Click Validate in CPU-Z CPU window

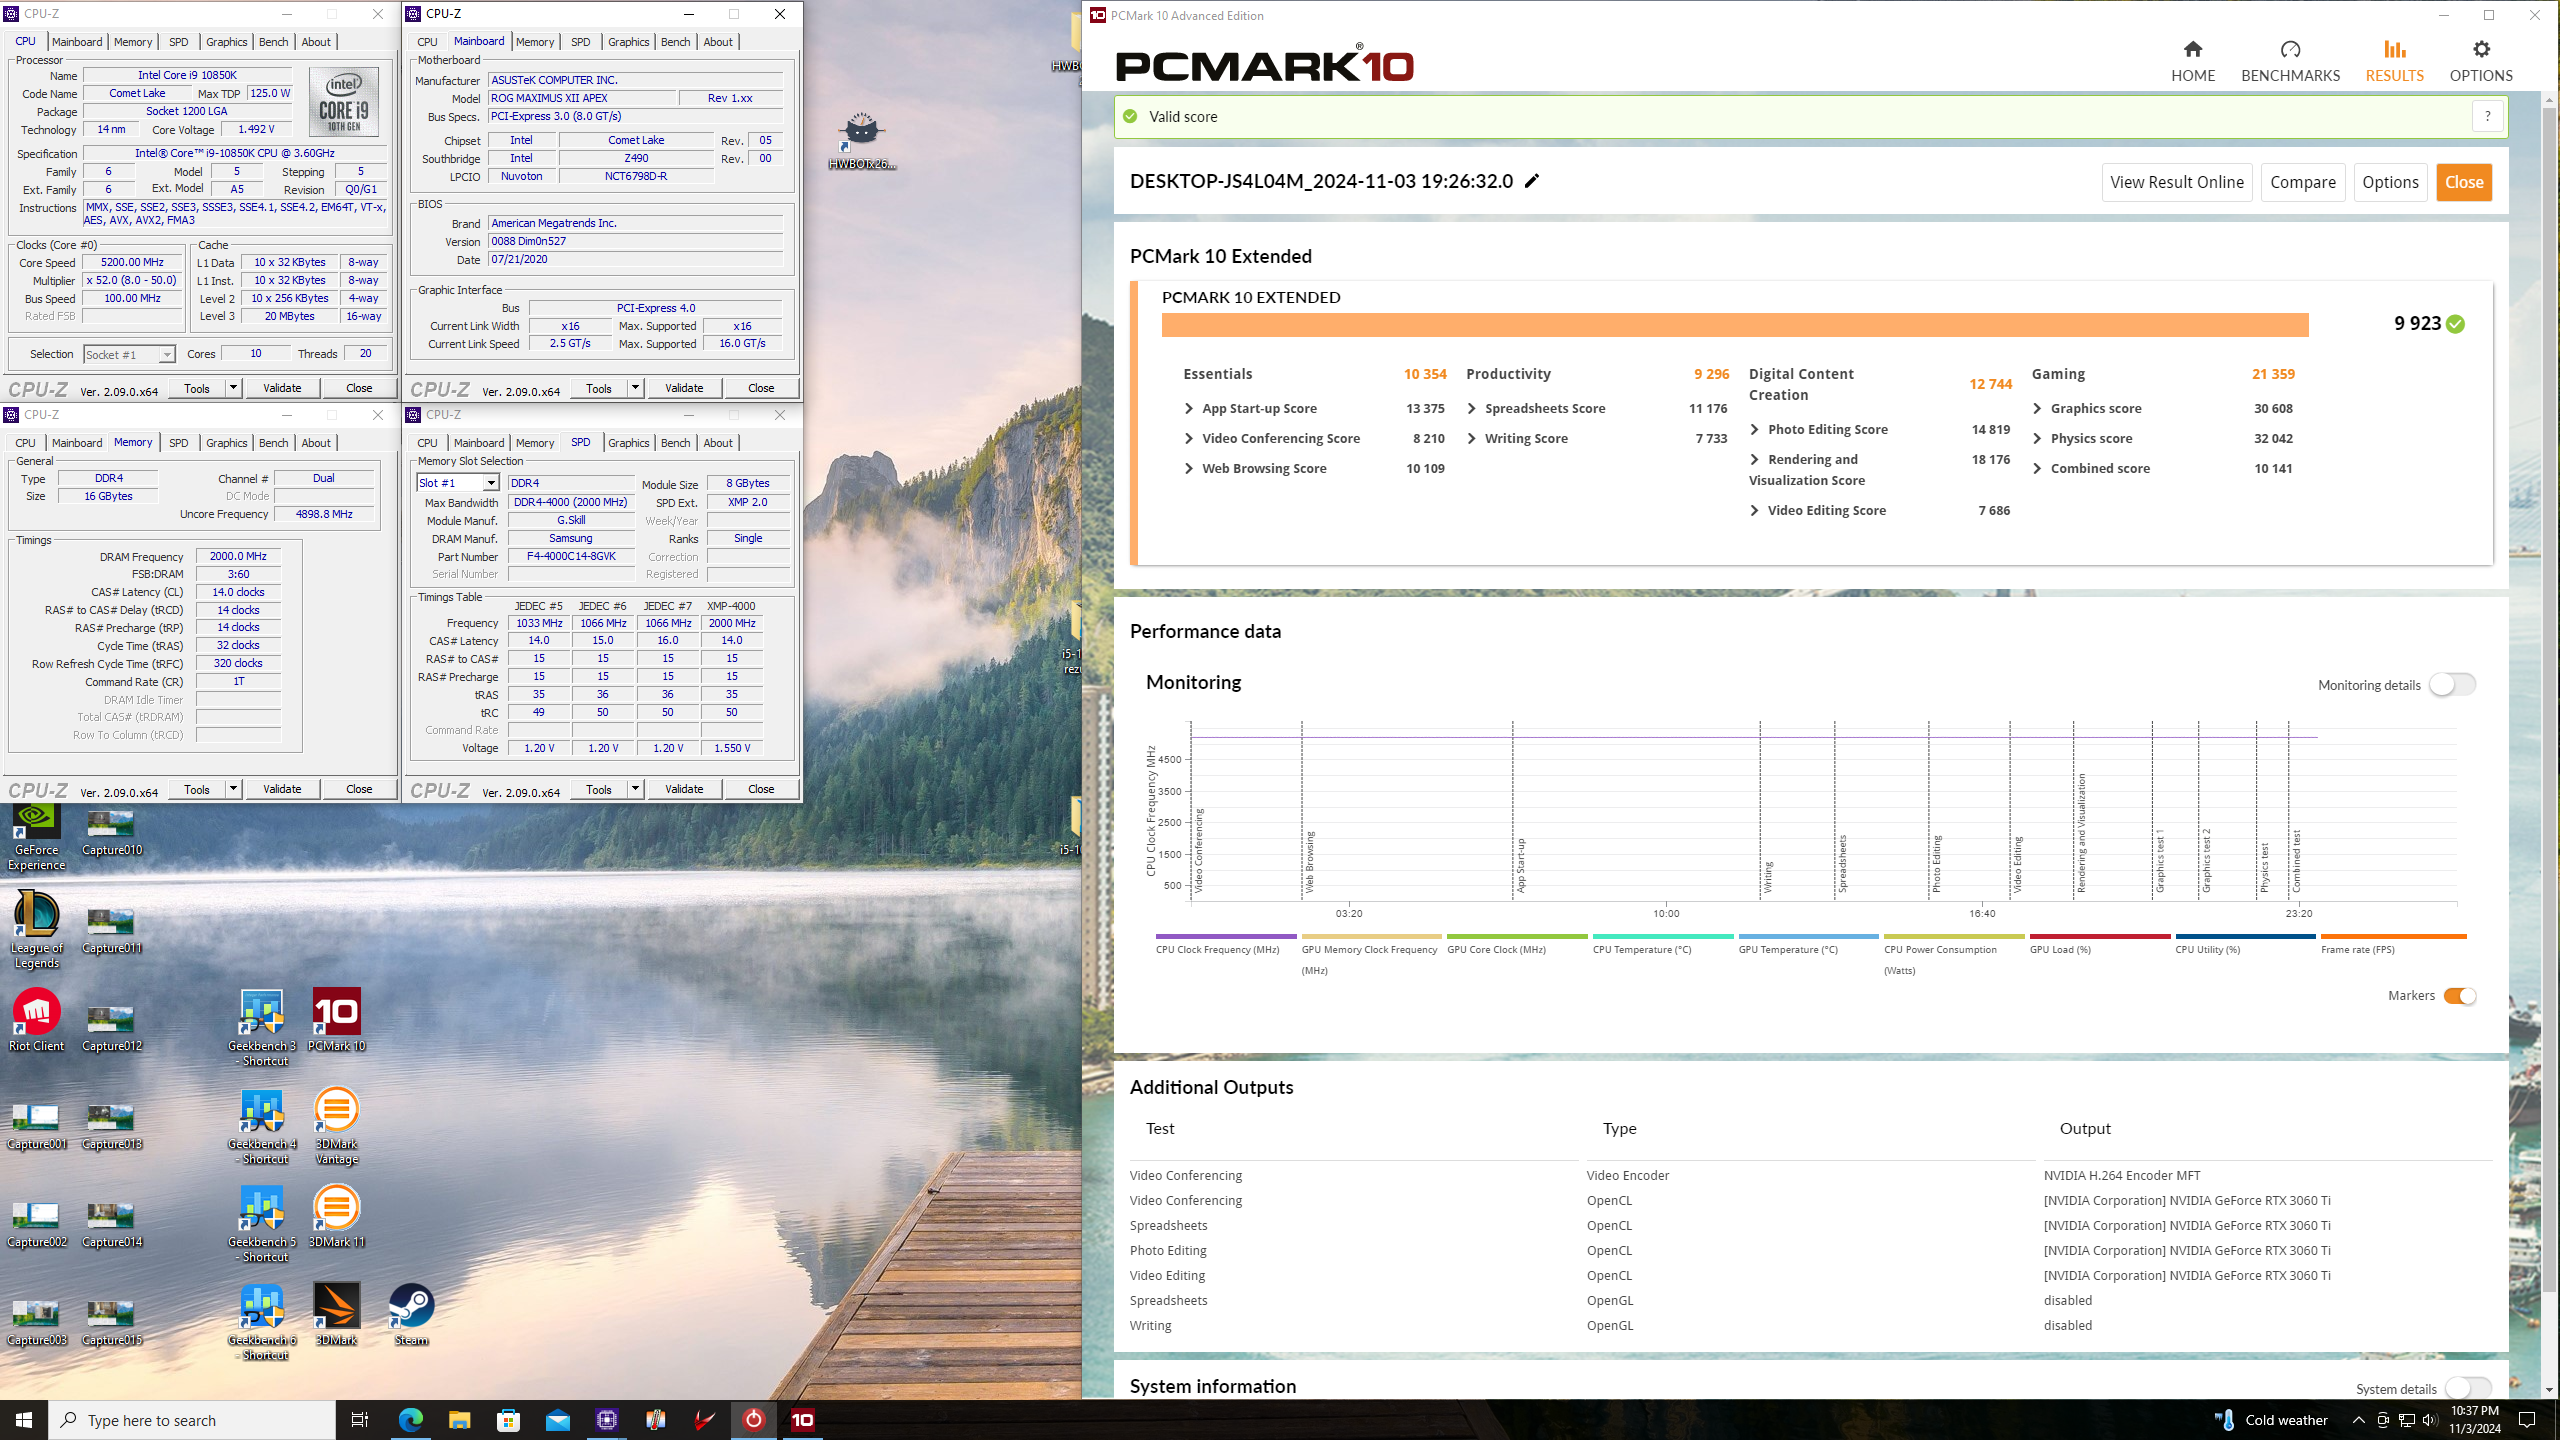pyautogui.click(x=282, y=388)
